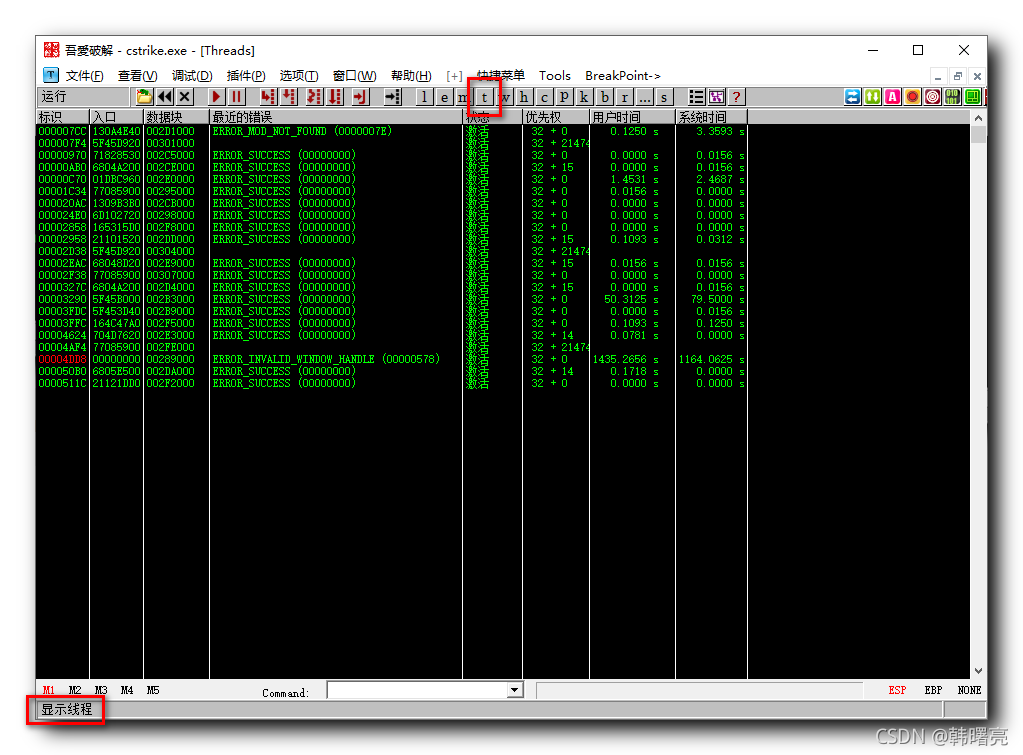The height and width of the screenshot is (755, 1023).
Task: Select the red thread row 00004DD8
Action: (x=391, y=360)
